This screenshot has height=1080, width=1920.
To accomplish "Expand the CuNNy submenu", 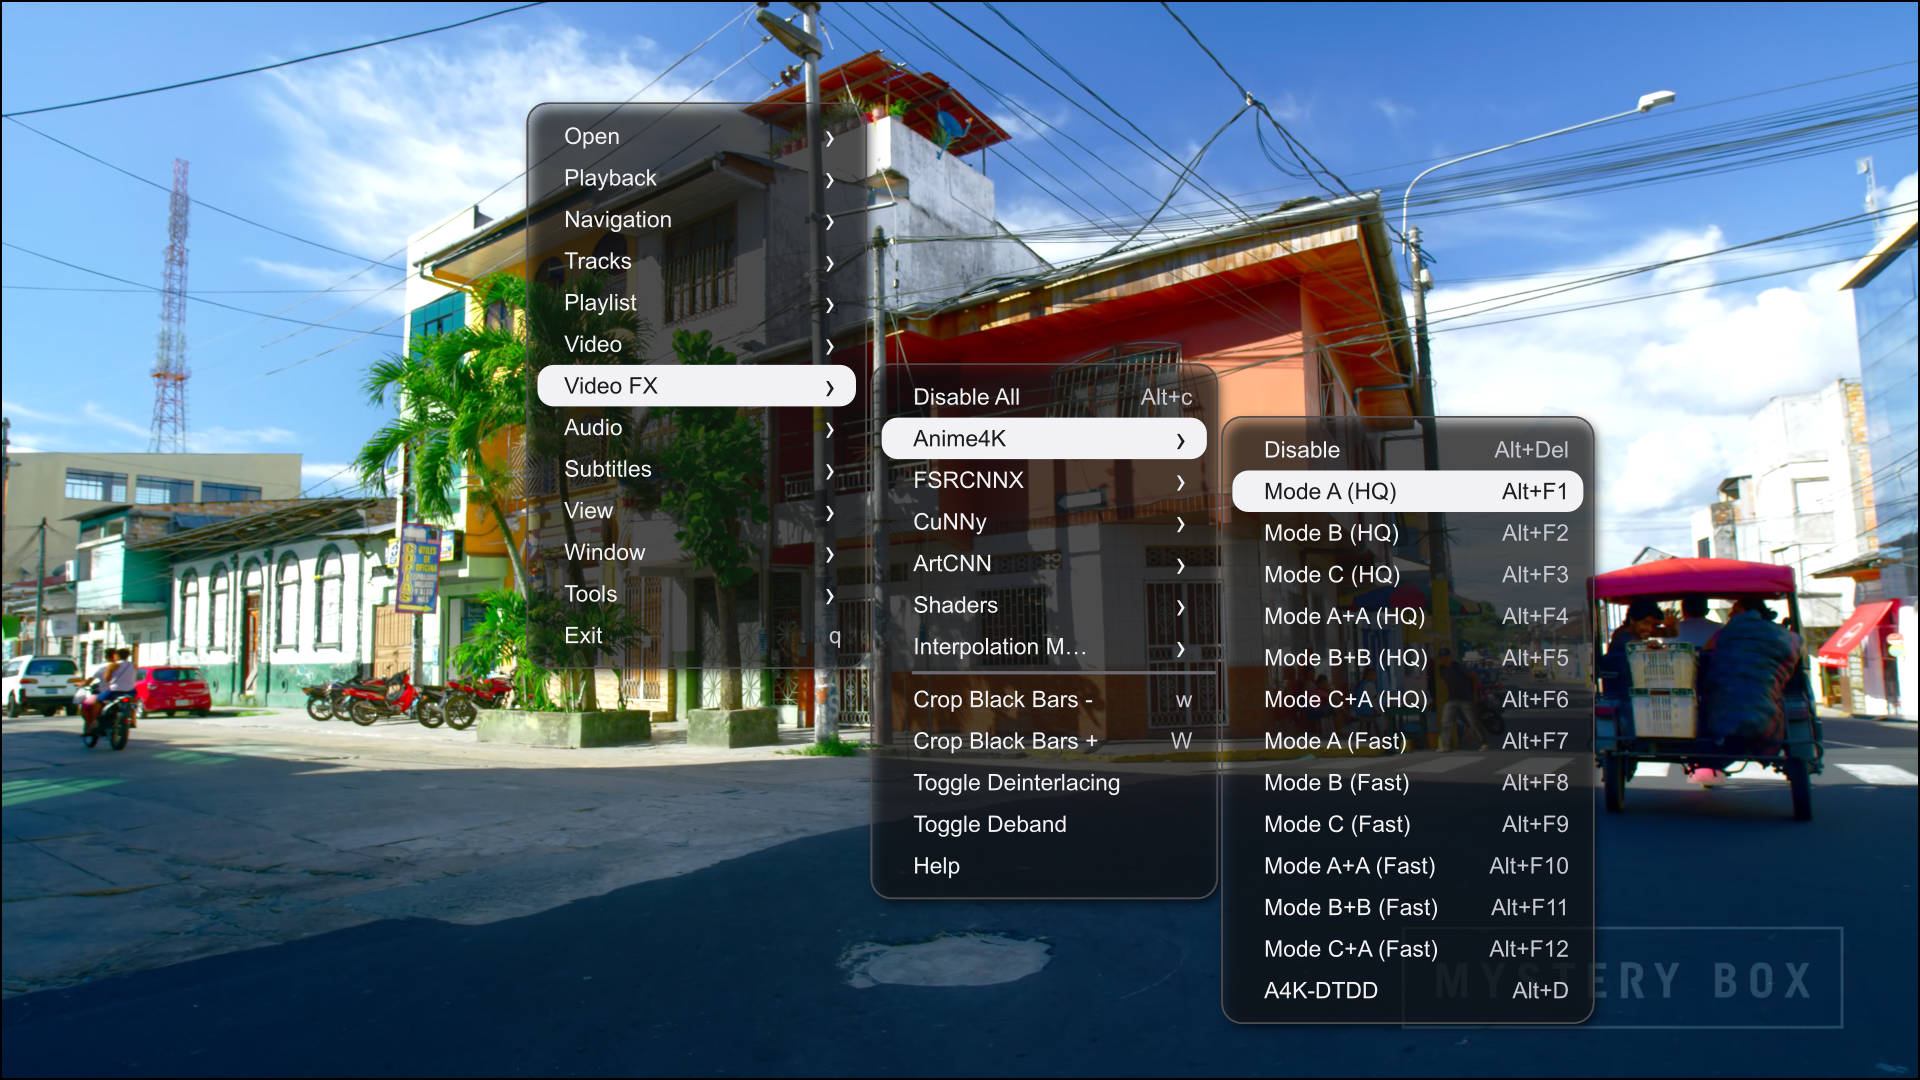I will 1044,522.
